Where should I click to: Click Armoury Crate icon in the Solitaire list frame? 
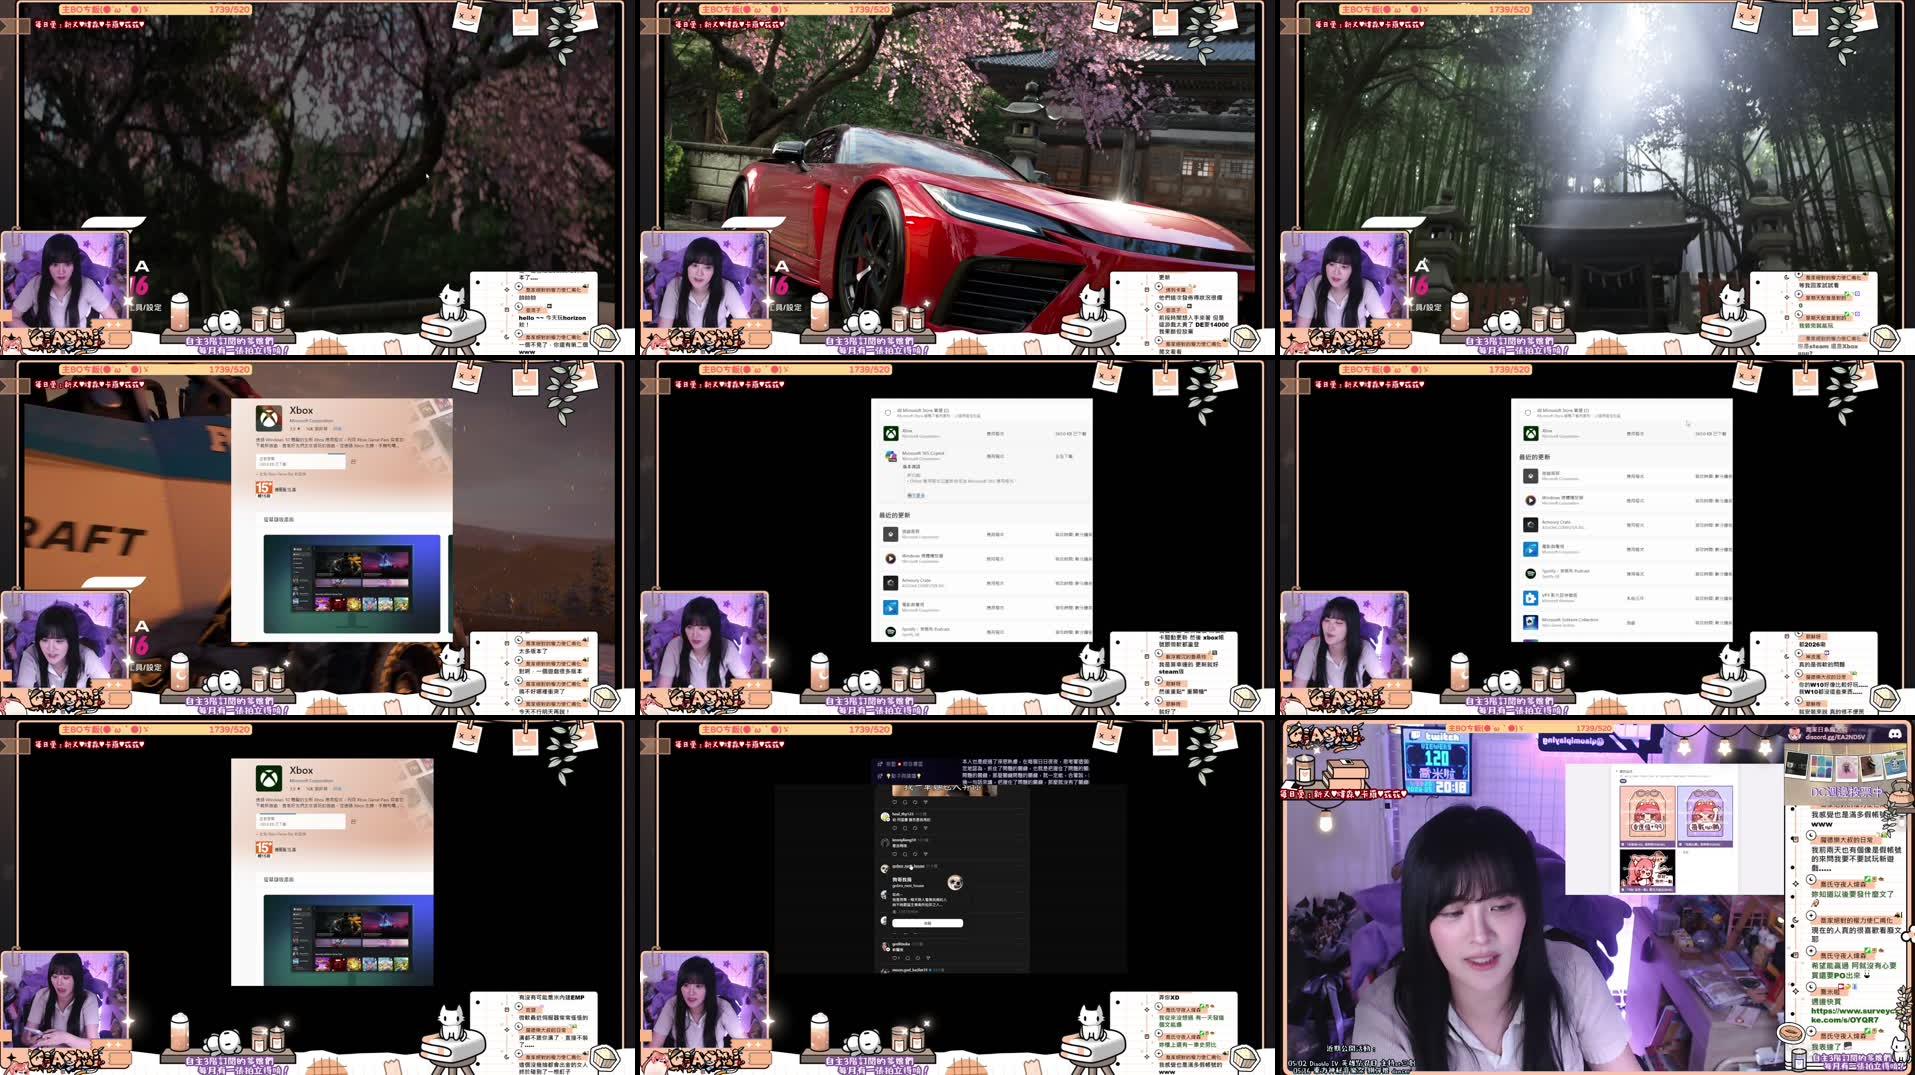point(1530,524)
